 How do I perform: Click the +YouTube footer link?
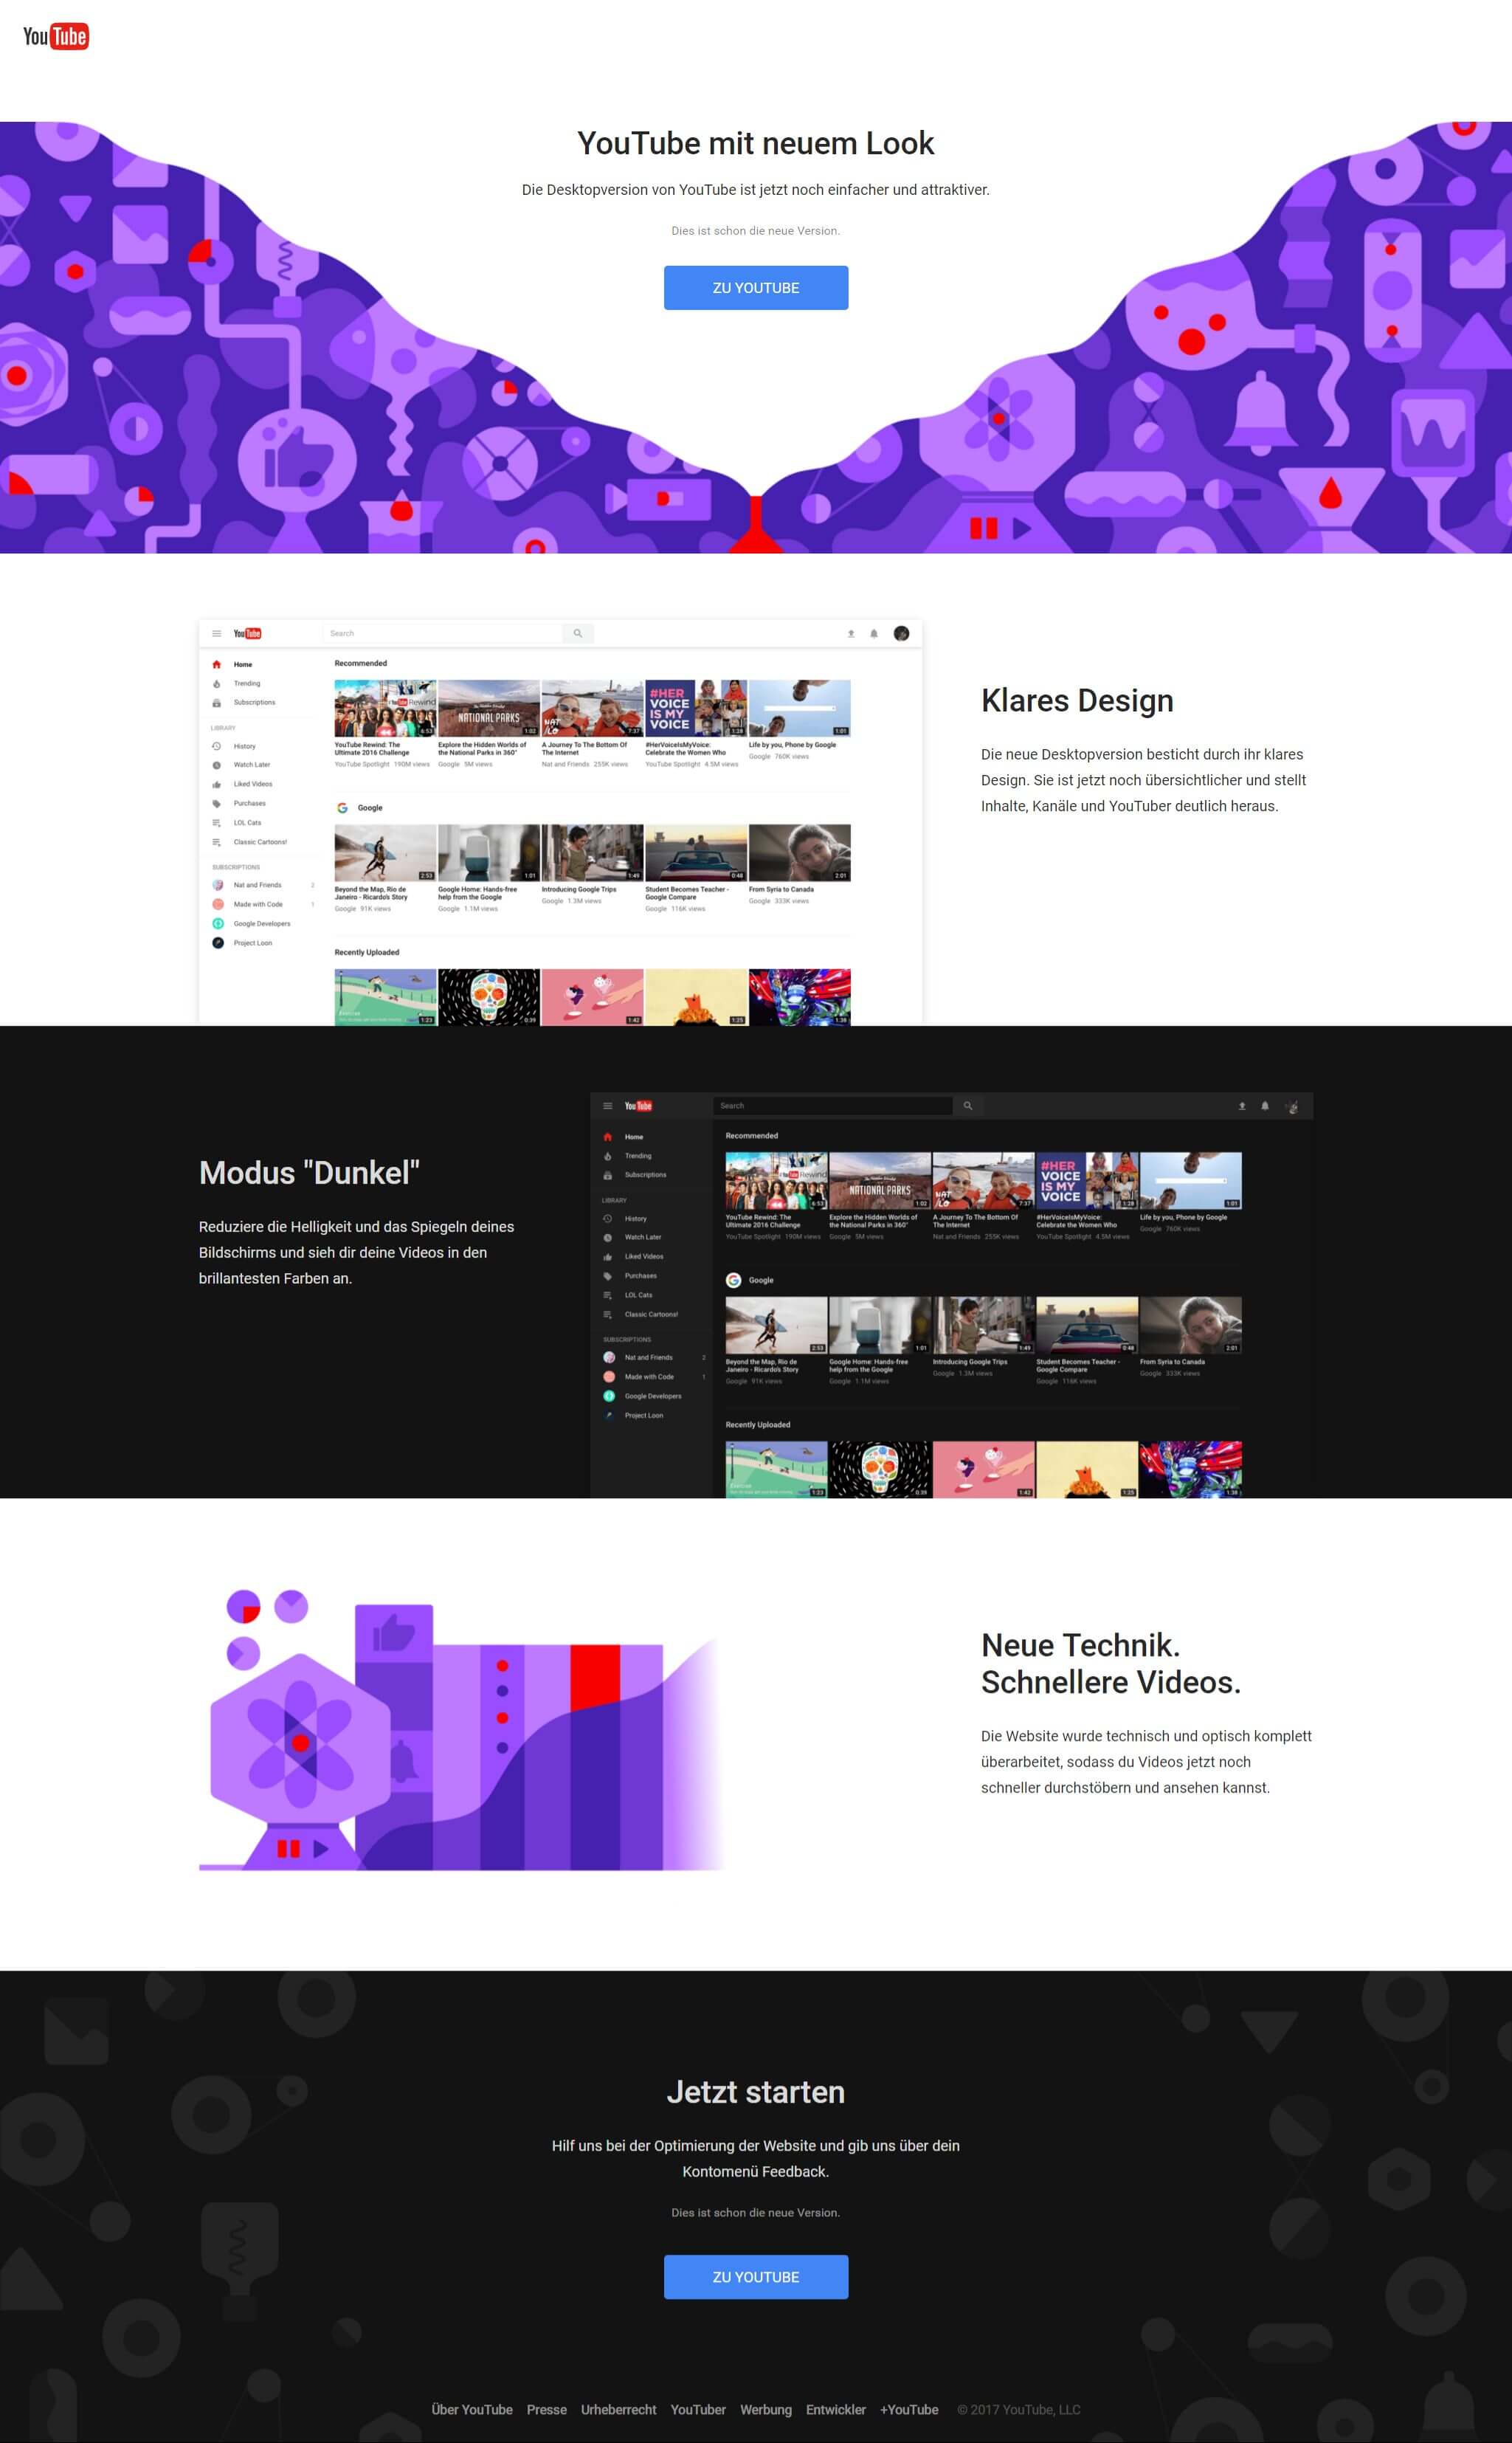pos(908,2409)
